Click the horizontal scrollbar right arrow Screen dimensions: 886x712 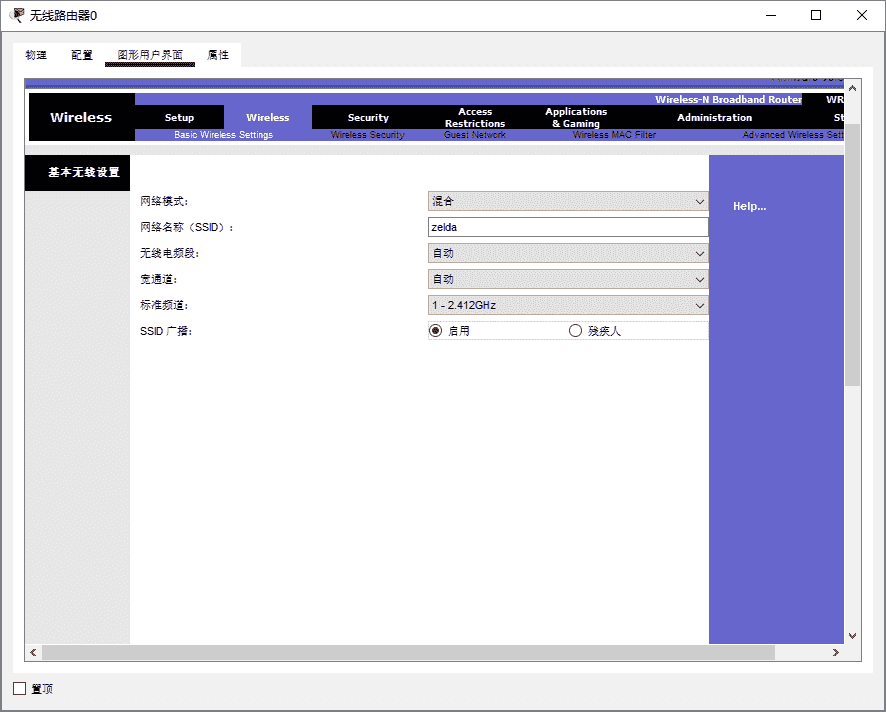pos(835,653)
